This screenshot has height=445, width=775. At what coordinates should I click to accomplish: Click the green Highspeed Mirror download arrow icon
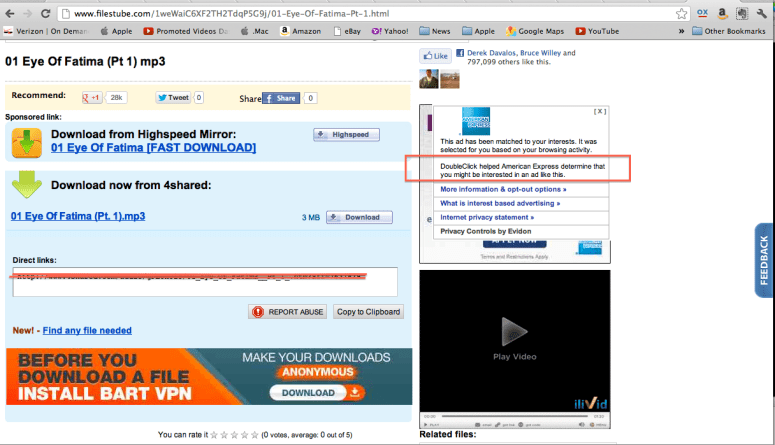click(x=26, y=143)
